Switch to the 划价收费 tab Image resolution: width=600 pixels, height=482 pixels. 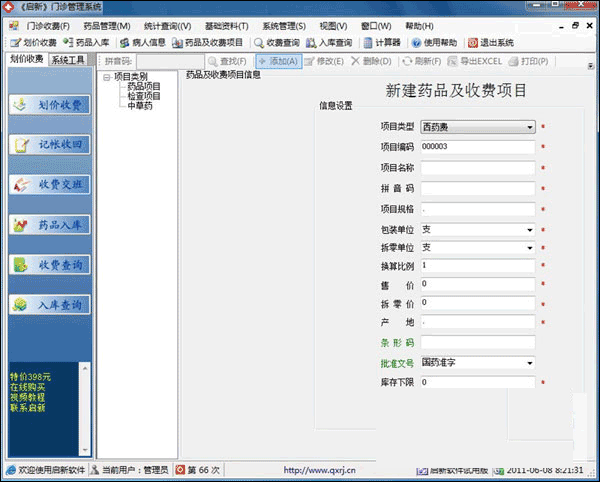coord(26,59)
